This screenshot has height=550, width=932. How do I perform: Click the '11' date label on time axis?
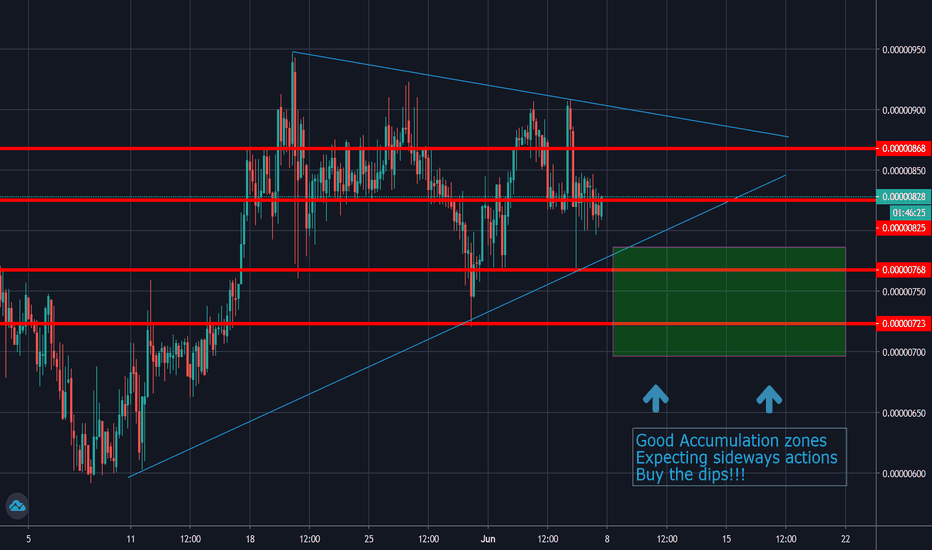(x=131, y=539)
